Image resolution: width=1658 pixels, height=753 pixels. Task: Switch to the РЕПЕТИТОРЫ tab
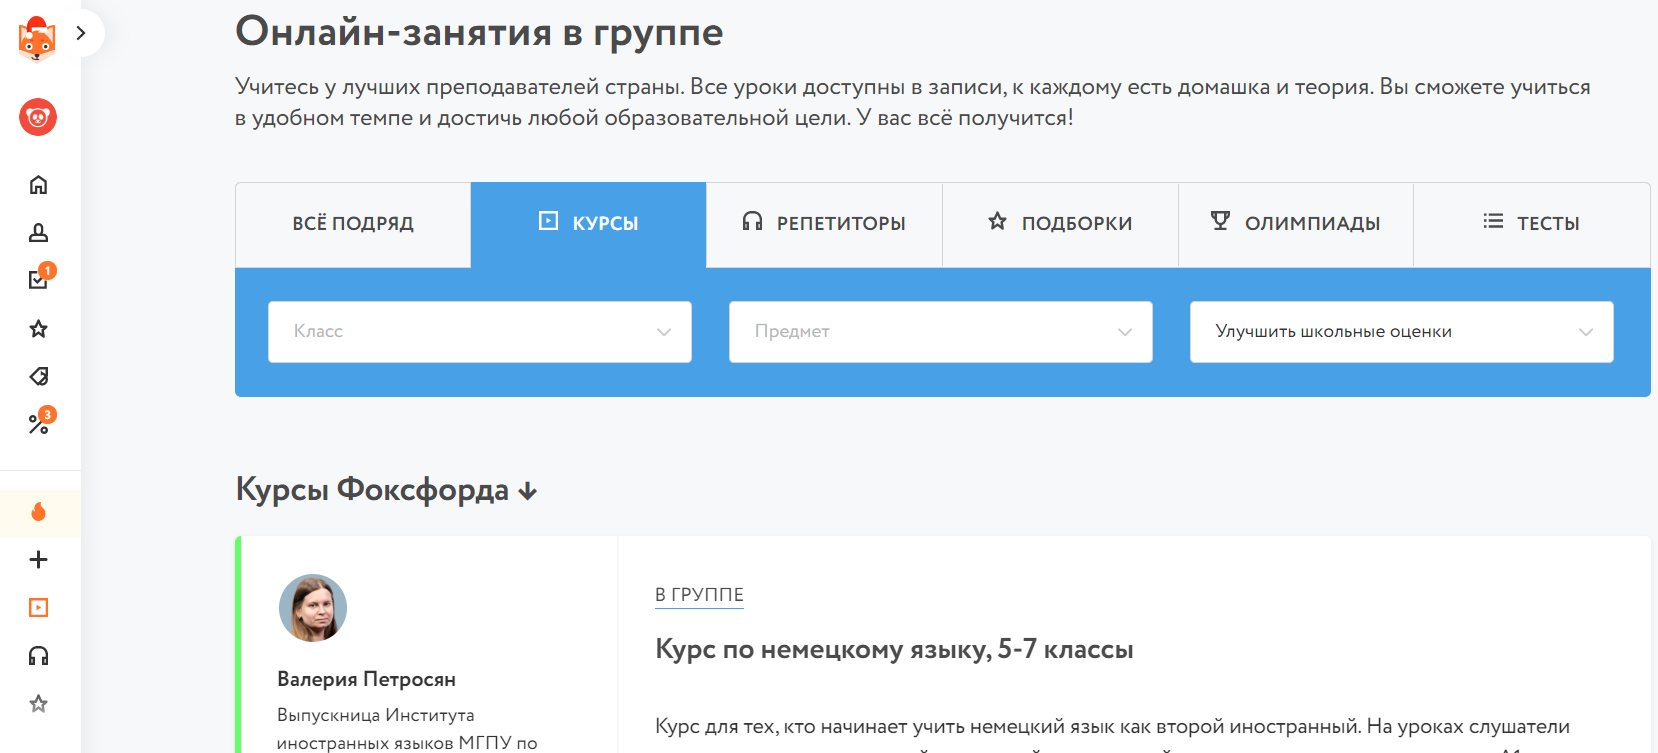pos(824,224)
